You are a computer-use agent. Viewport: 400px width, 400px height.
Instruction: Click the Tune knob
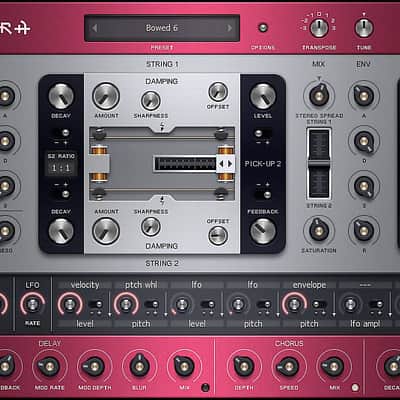coord(364,28)
